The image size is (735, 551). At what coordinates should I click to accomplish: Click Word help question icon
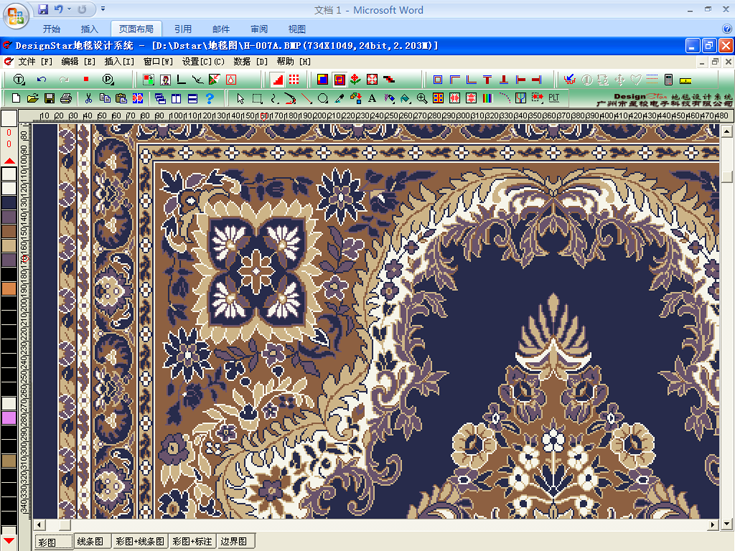pyautogui.click(x=727, y=29)
